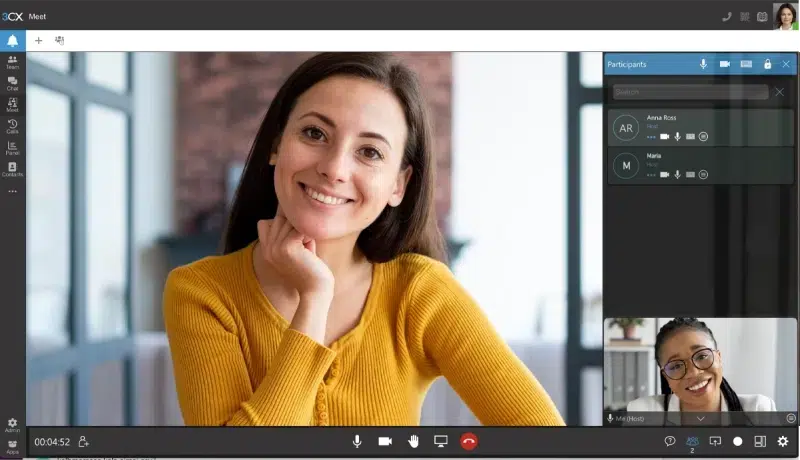Mute your microphone in bottom toolbar
This screenshot has width=800, height=460.
coord(357,441)
